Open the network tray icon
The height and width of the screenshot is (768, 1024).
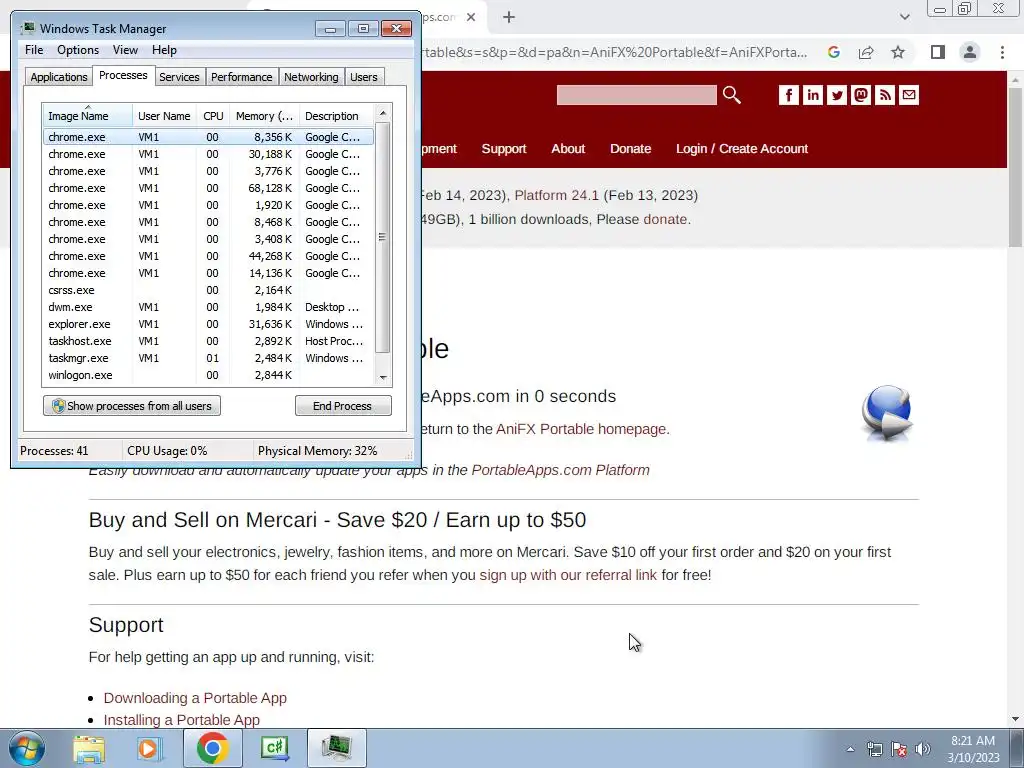874,749
